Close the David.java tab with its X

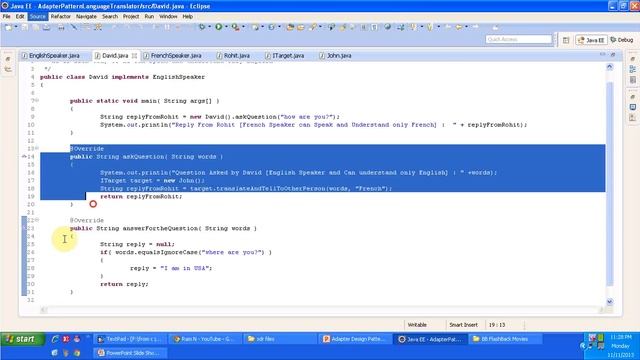tap(134, 56)
